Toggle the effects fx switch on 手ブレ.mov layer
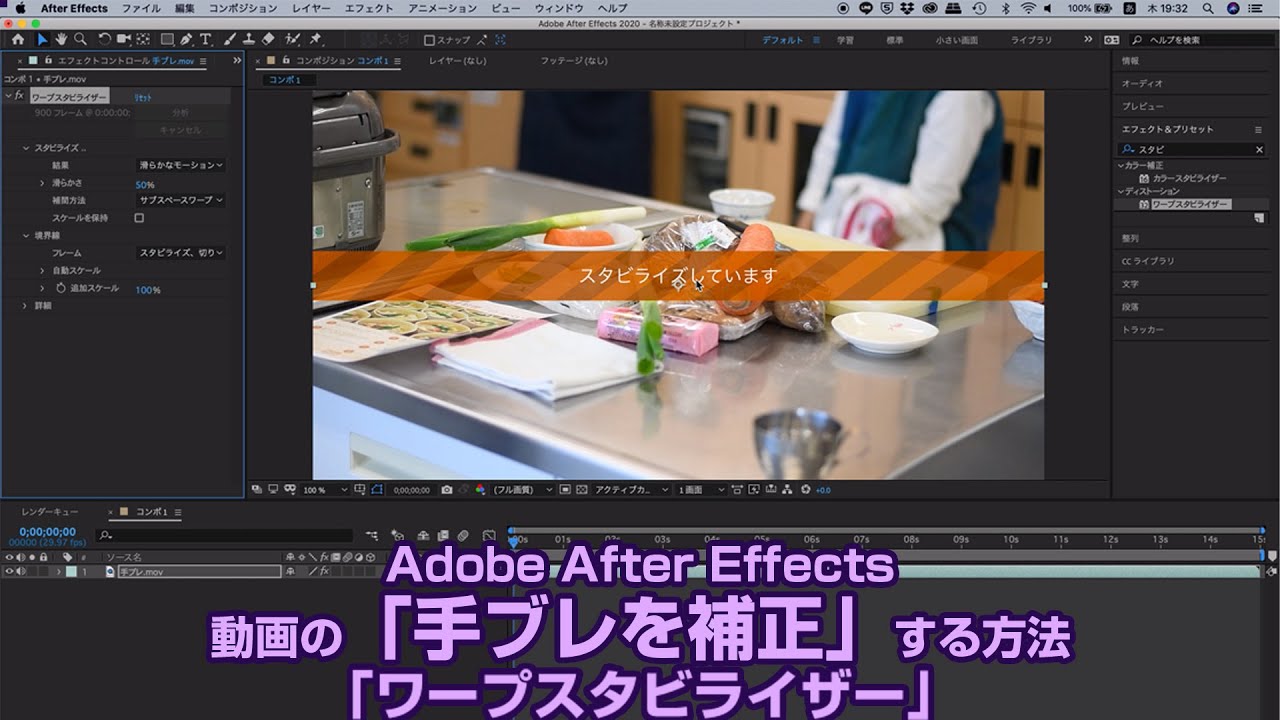Viewport: 1280px width, 720px height. coord(322,572)
